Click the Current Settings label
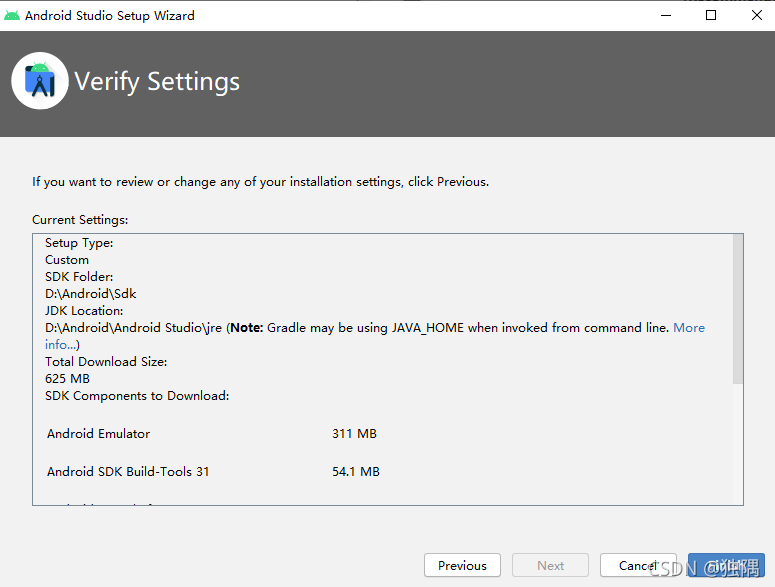The height and width of the screenshot is (587, 775). (80, 219)
